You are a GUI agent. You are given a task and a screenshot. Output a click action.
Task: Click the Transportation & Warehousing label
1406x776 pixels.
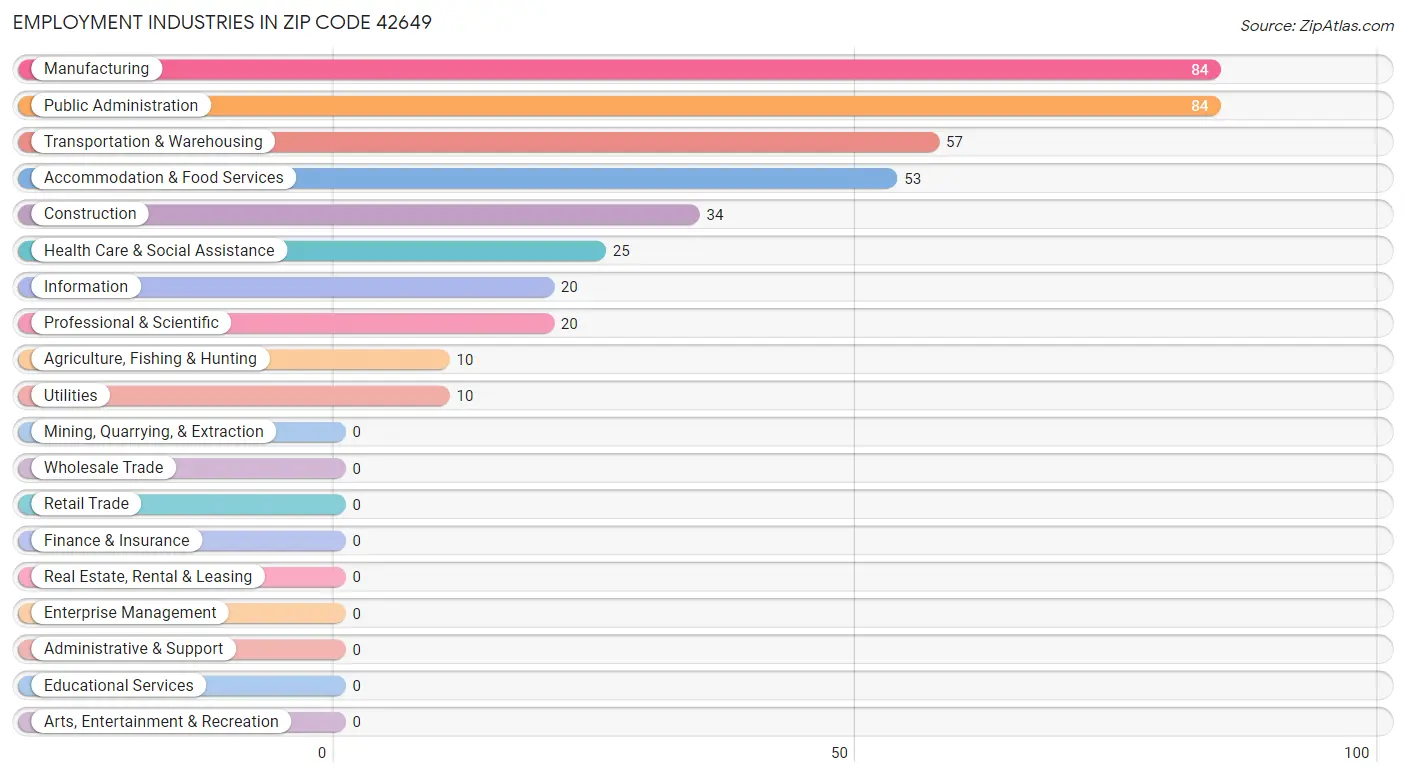point(153,142)
